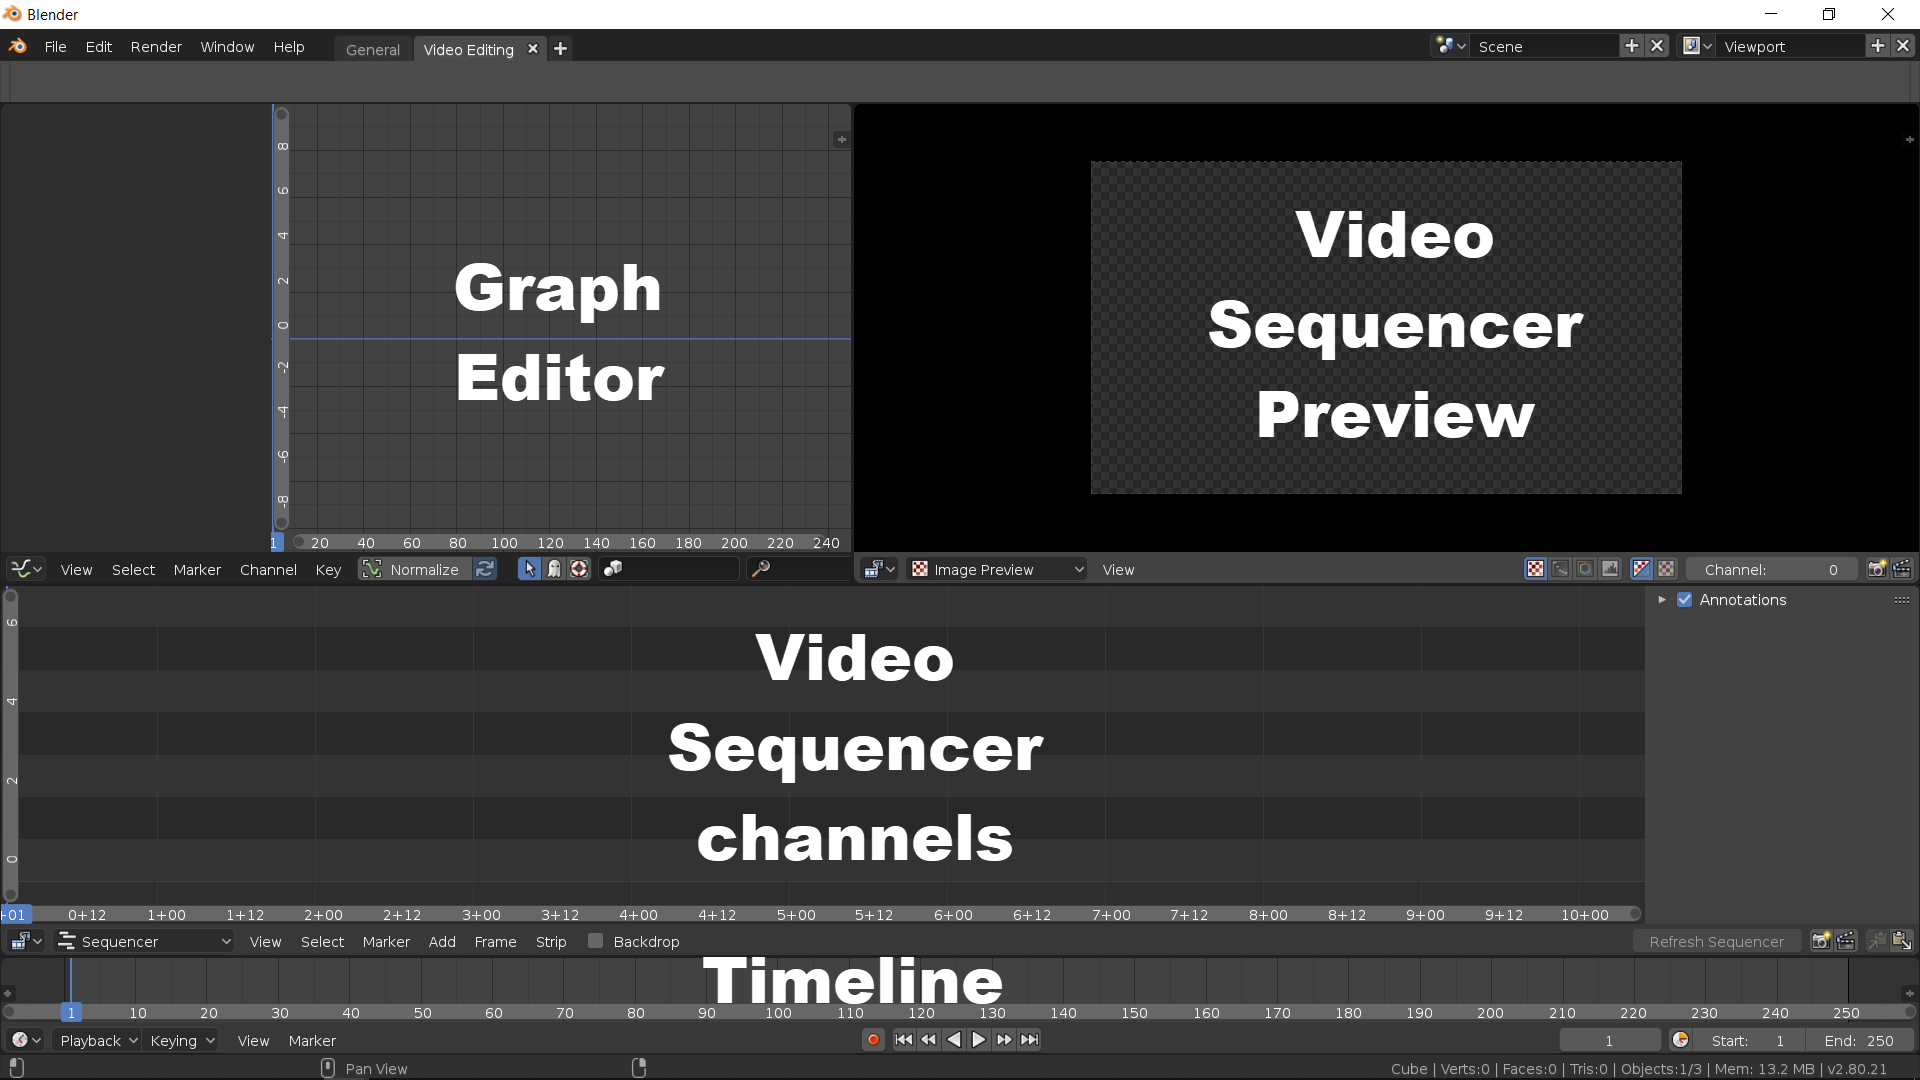Open the Playback popover menu
The image size is (1920, 1080).
pyautogui.click(x=98, y=1040)
